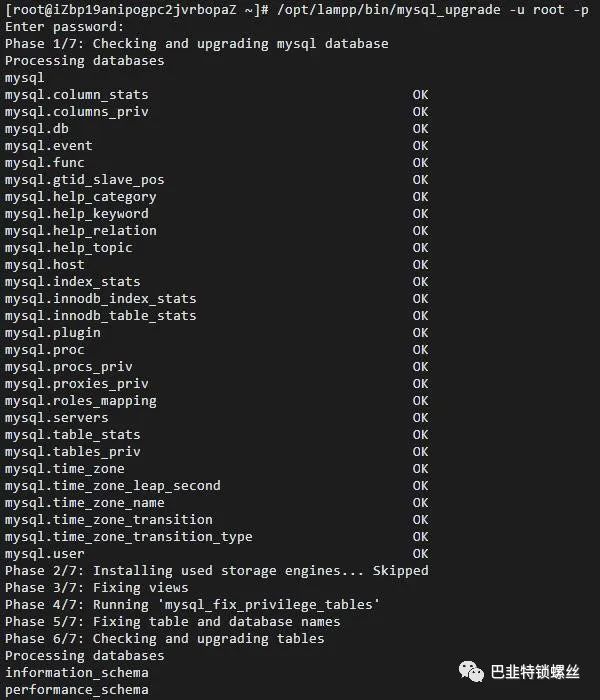The height and width of the screenshot is (700, 600).
Task: Click the OK status beside mysql.plugin
Action: [420, 333]
